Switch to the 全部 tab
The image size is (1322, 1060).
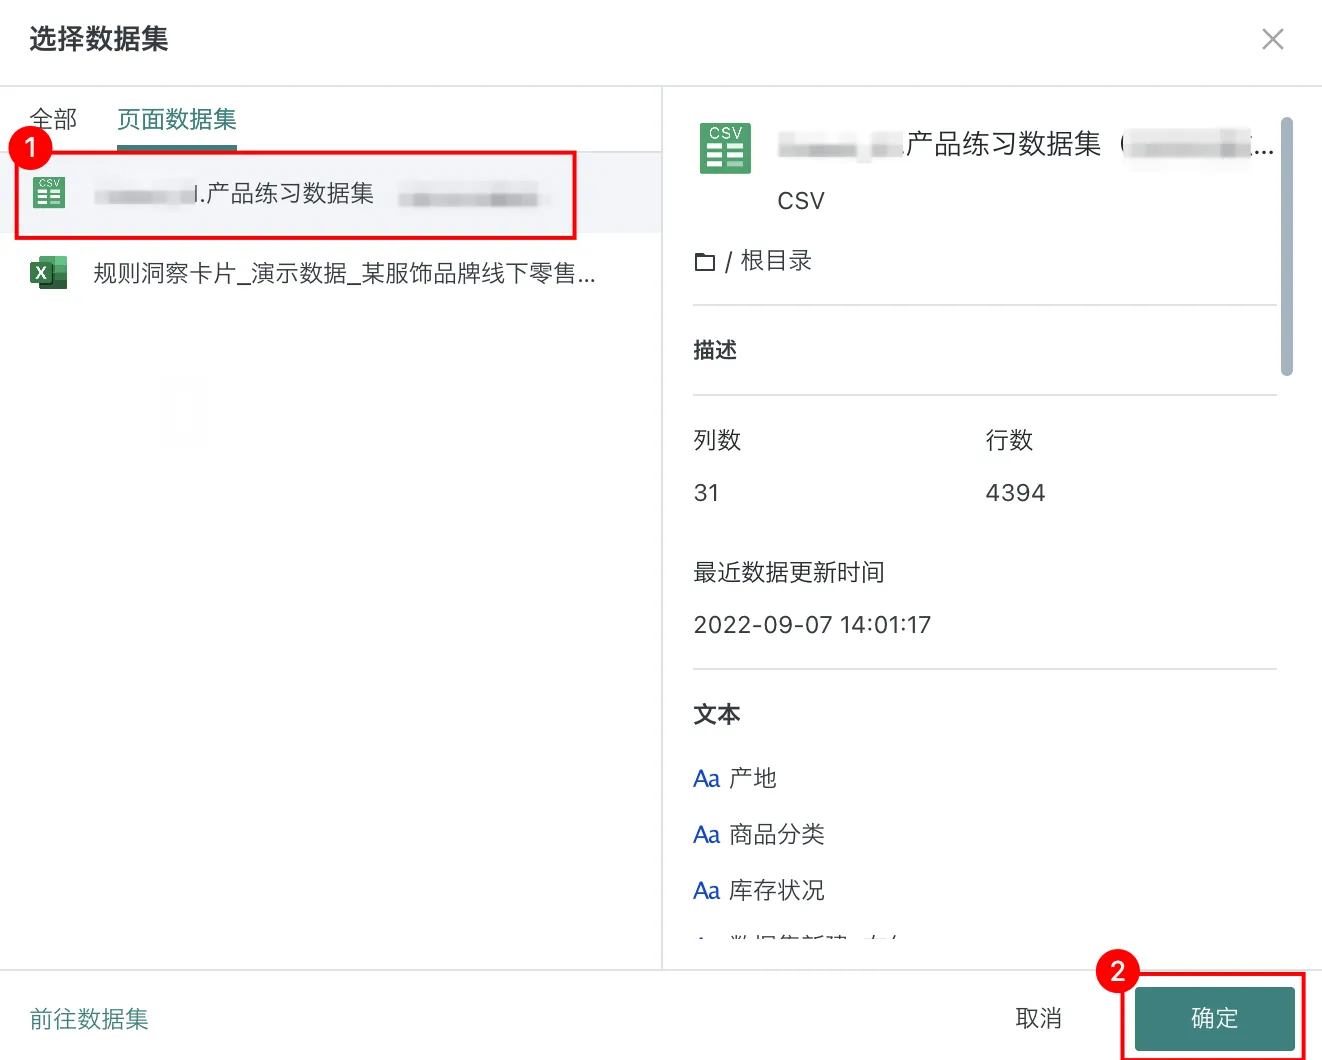coord(54,119)
